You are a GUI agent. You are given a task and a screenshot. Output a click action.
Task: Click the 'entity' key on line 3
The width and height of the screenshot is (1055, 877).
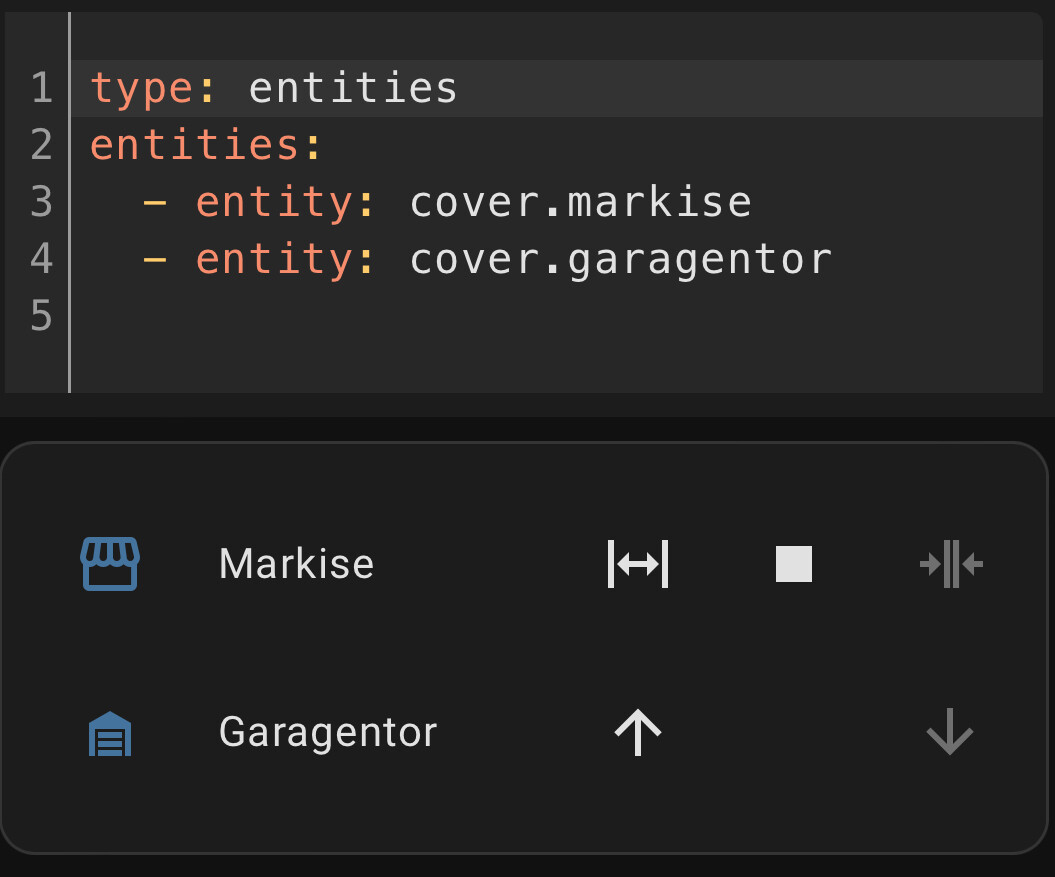tap(274, 203)
